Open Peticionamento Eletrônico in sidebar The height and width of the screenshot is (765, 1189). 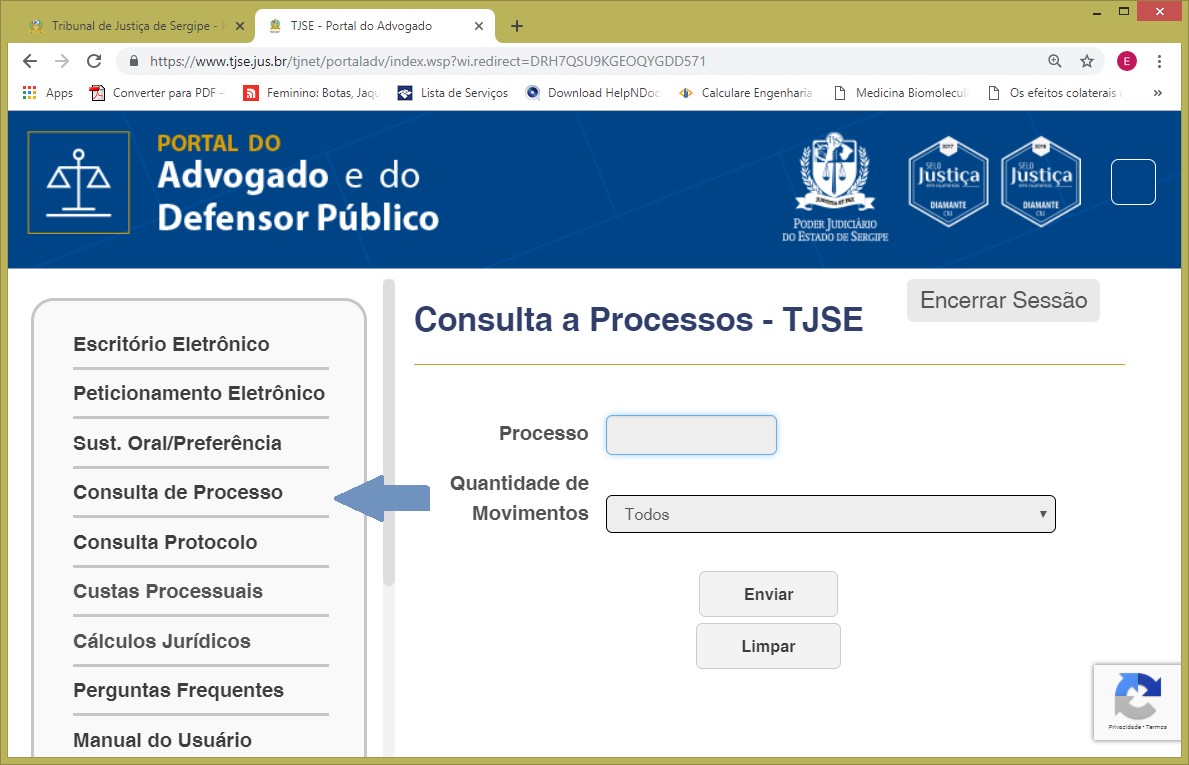199,393
